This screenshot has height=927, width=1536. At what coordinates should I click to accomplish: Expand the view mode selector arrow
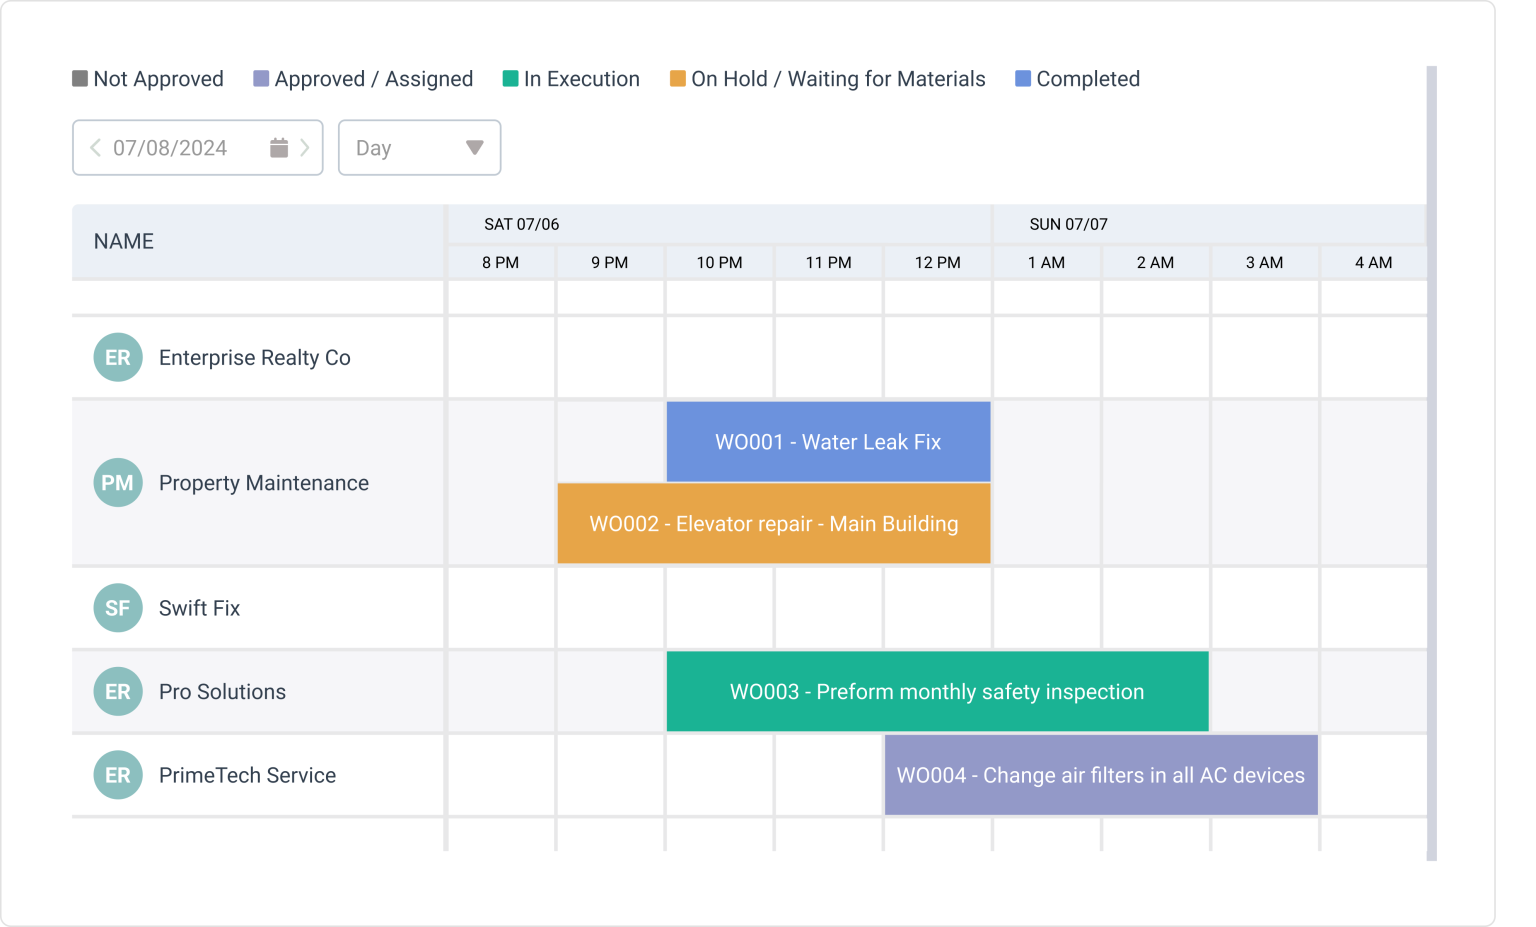click(473, 147)
